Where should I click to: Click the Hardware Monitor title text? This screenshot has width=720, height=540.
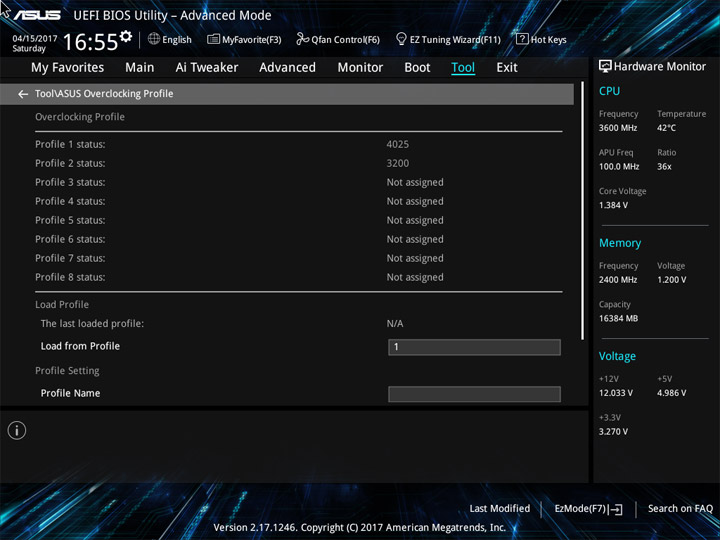660,67
